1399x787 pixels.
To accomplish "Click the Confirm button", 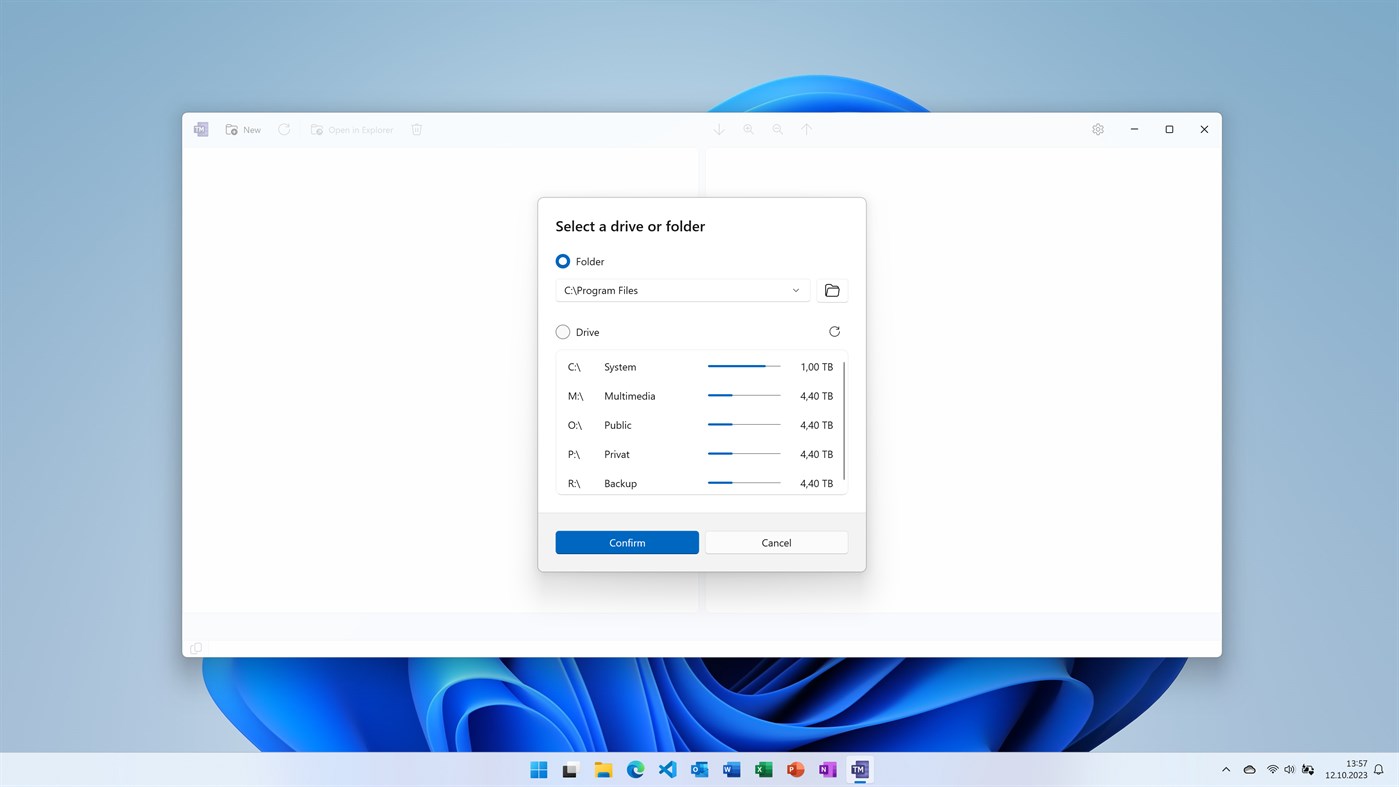I will click(x=627, y=543).
